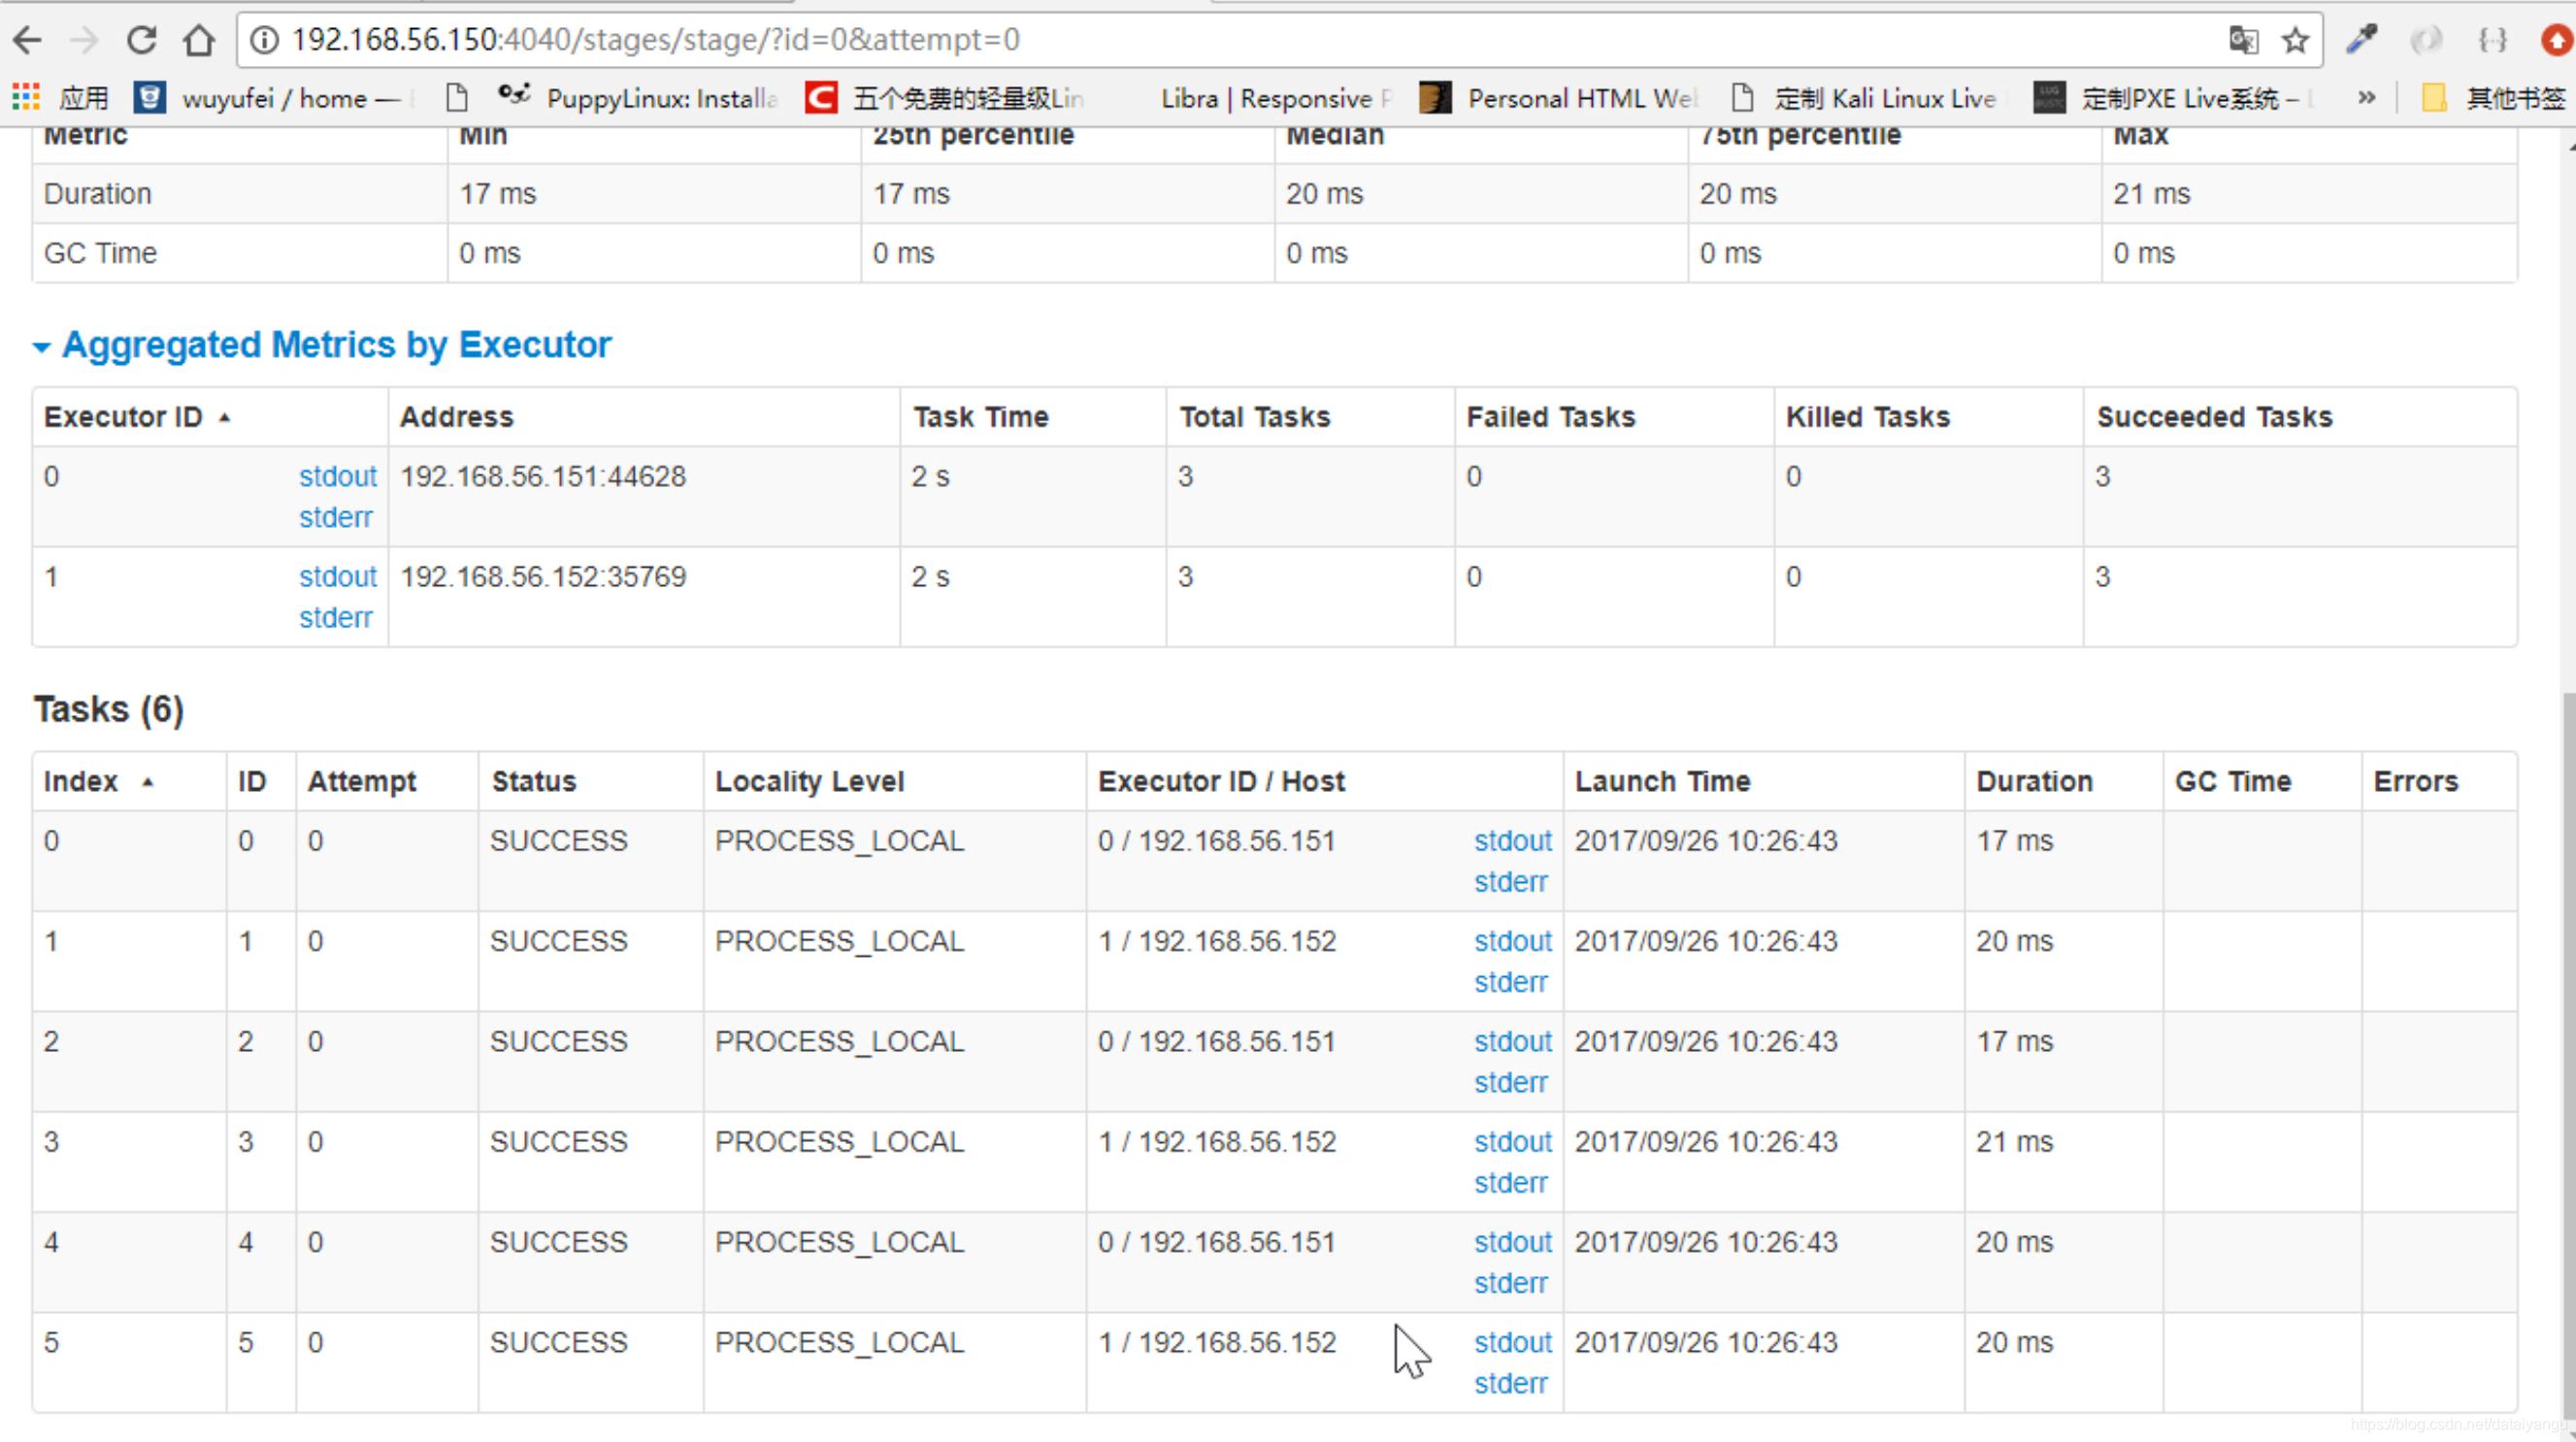Open the curly braces extension icon

[x=2492, y=40]
